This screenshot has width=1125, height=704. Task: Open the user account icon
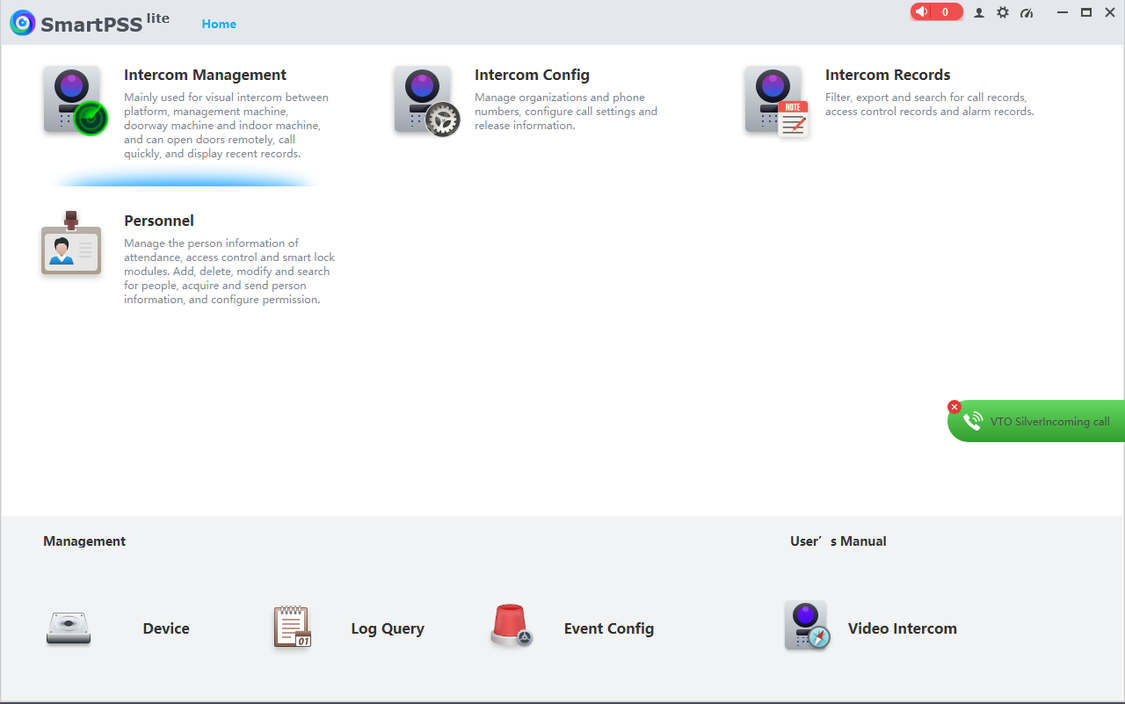coord(979,12)
